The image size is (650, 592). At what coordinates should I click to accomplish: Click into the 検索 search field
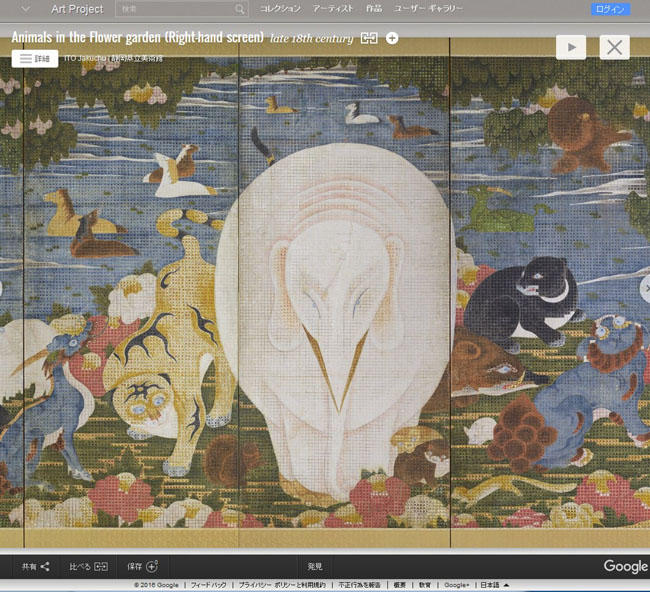click(x=175, y=9)
